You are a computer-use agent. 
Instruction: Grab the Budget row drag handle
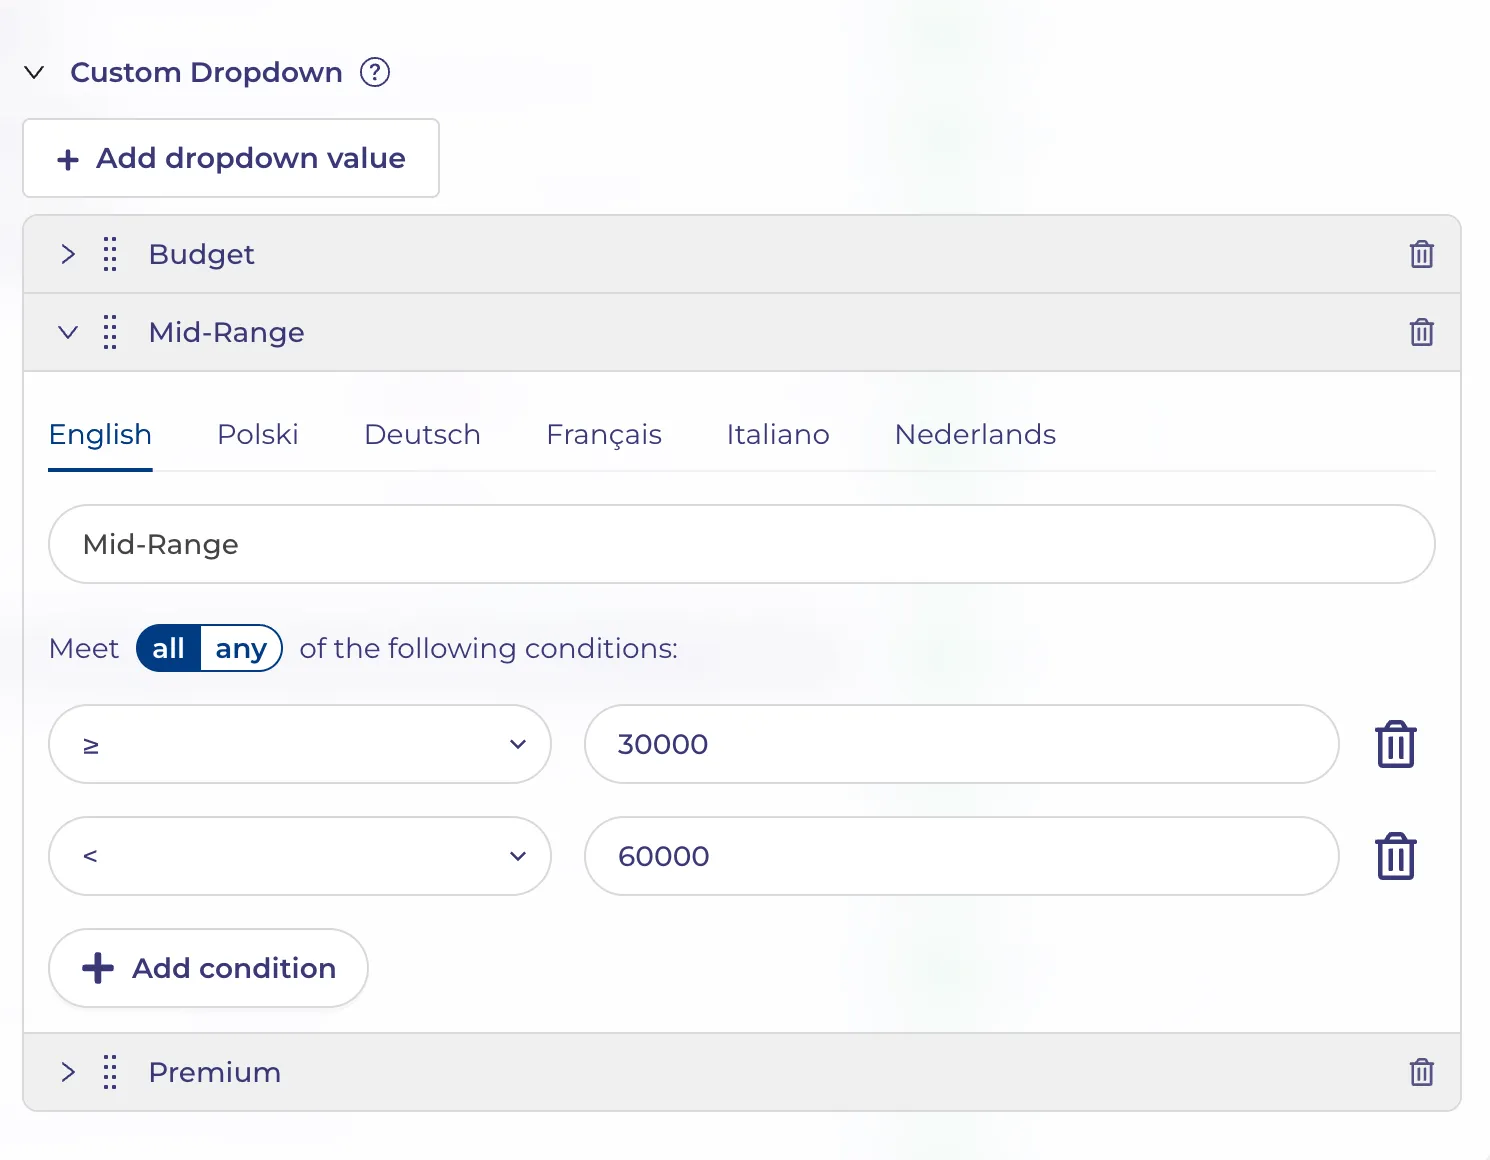110,254
